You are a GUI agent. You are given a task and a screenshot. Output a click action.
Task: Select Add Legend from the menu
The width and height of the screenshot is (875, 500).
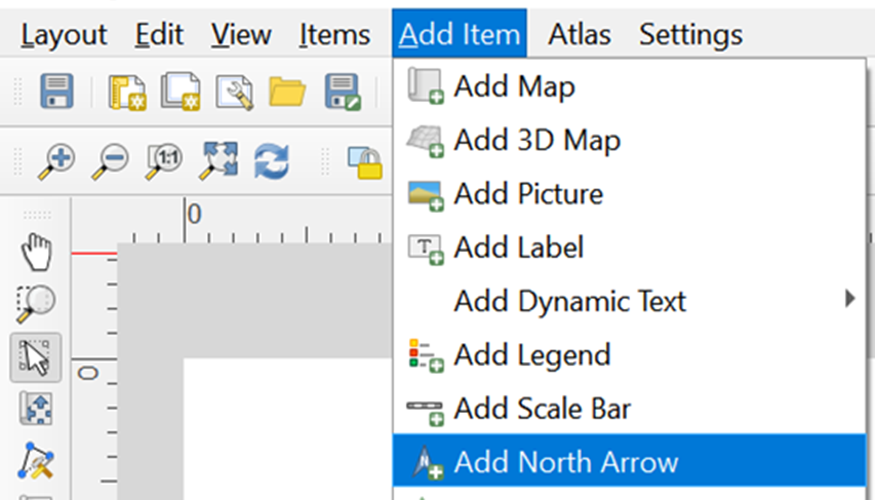pyautogui.click(x=531, y=354)
